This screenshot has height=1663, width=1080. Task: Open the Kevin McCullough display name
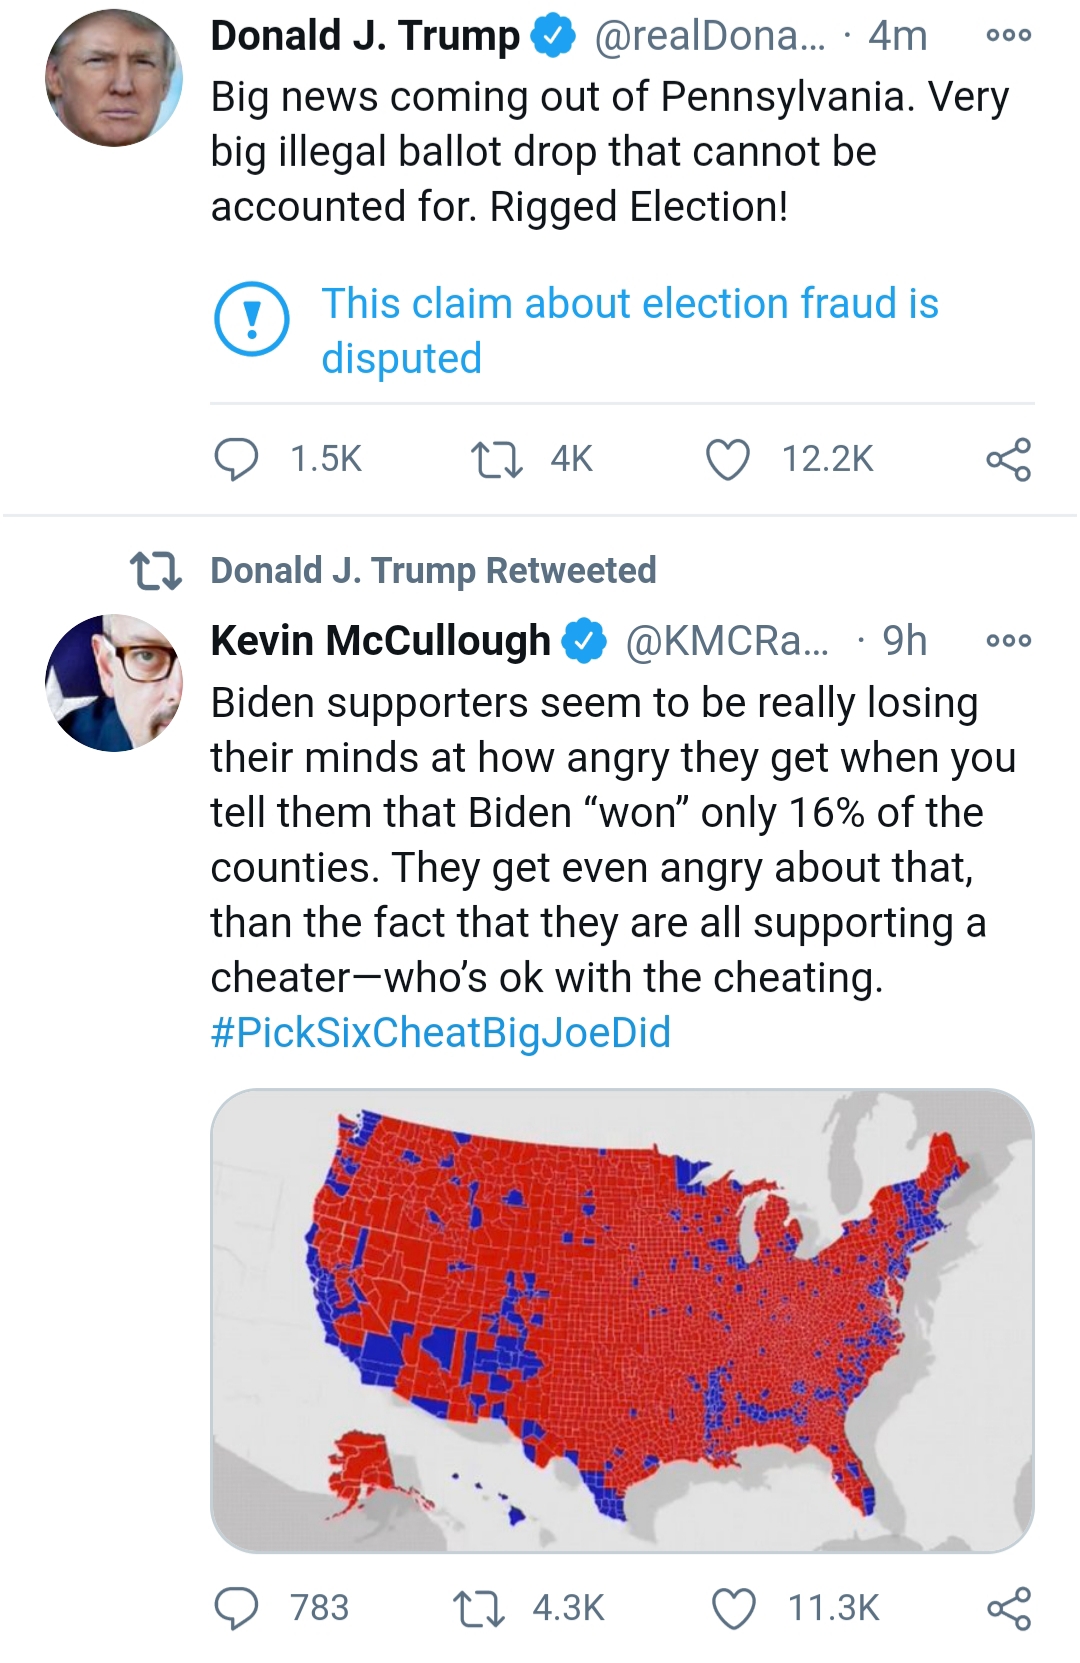pos(380,641)
